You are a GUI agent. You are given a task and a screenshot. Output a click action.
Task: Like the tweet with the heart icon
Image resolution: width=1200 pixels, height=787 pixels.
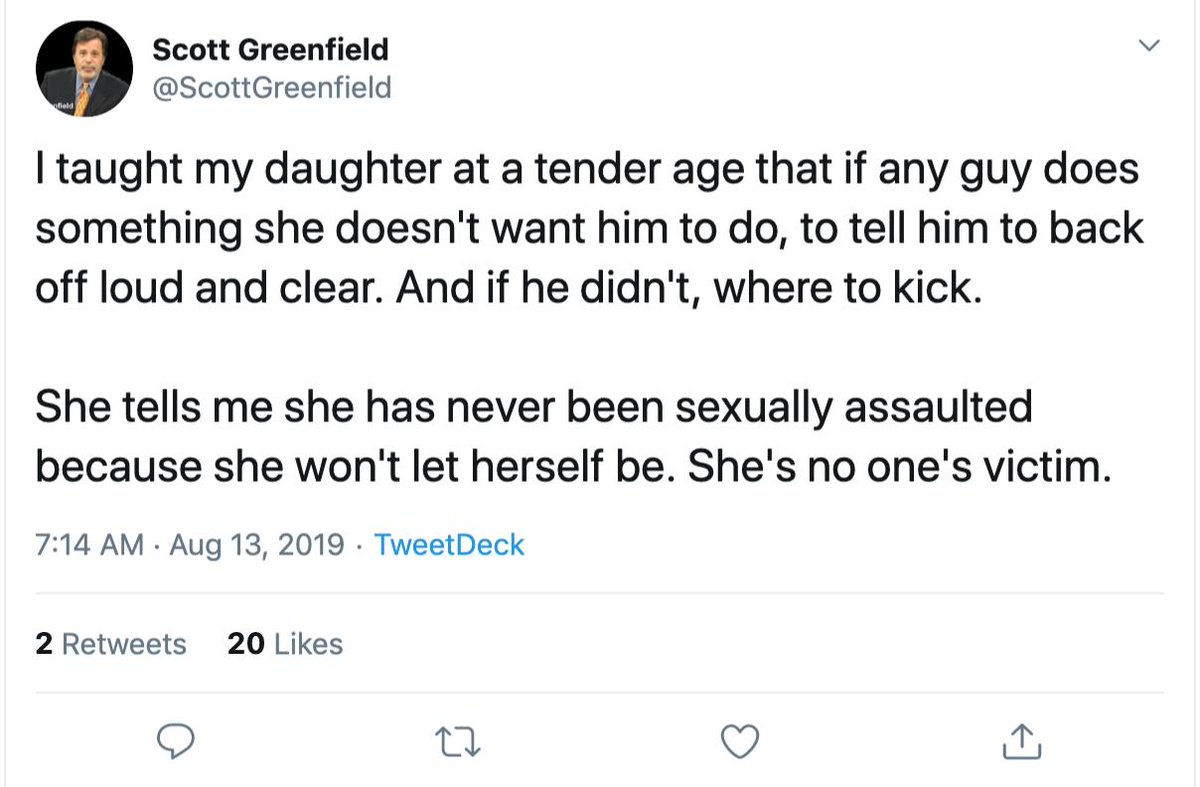(x=740, y=741)
